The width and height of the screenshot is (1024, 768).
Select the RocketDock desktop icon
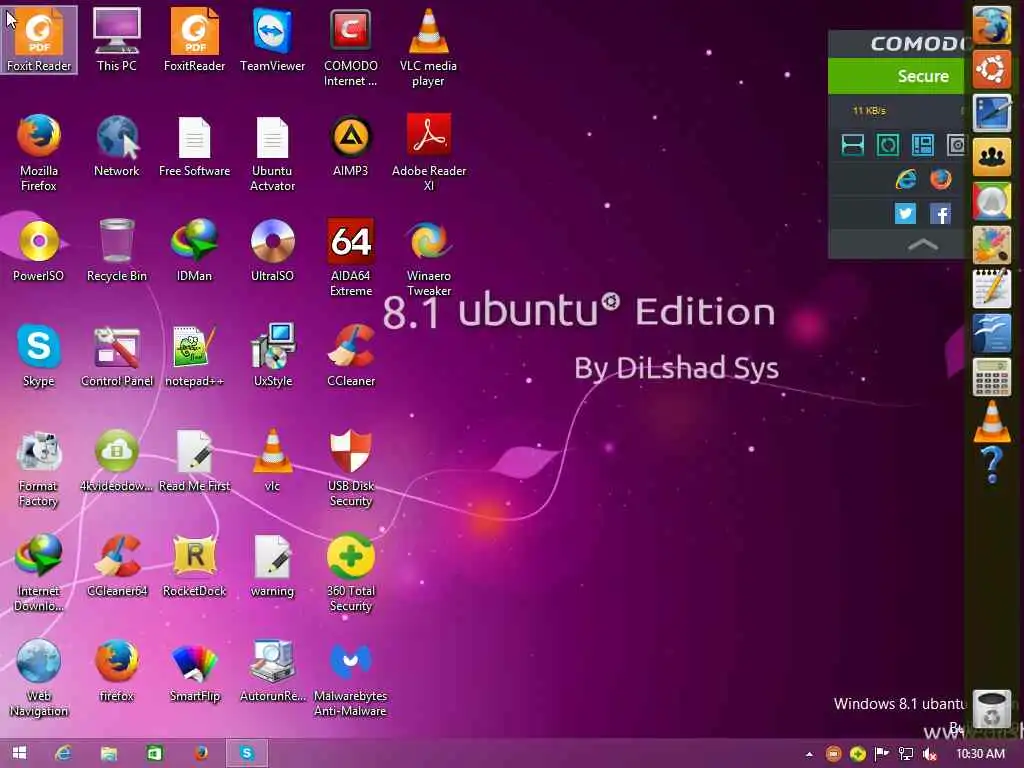pos(195,566)
